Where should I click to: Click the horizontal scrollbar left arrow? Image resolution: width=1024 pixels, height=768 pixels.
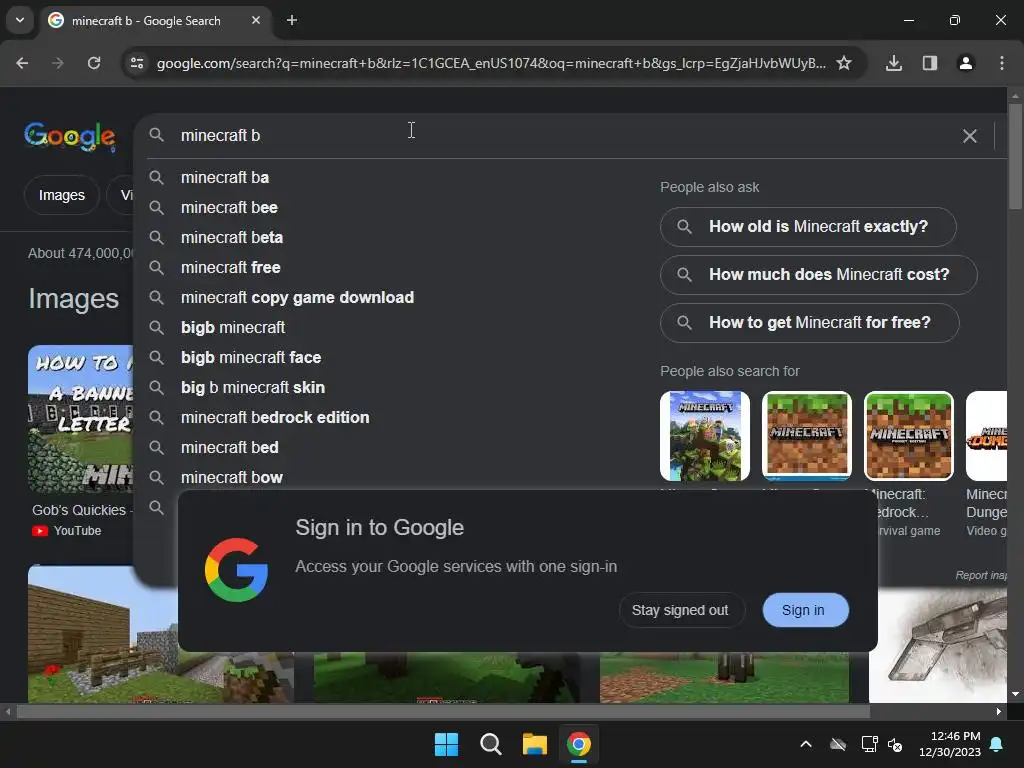8,712
